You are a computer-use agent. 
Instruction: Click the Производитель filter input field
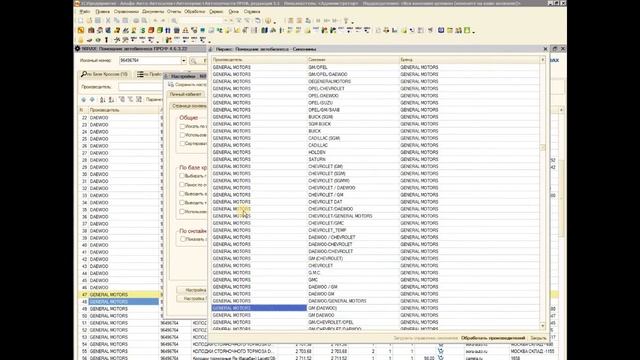(140, 87)
